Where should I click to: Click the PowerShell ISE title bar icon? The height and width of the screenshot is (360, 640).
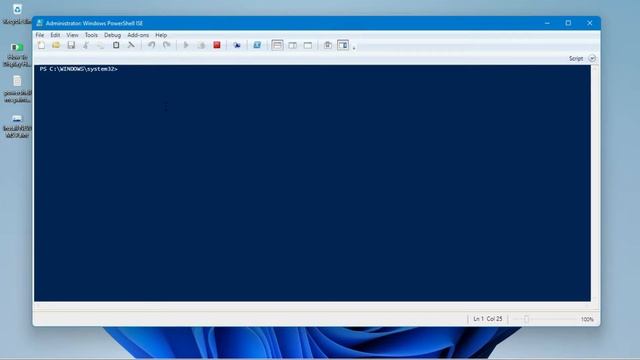40,23
